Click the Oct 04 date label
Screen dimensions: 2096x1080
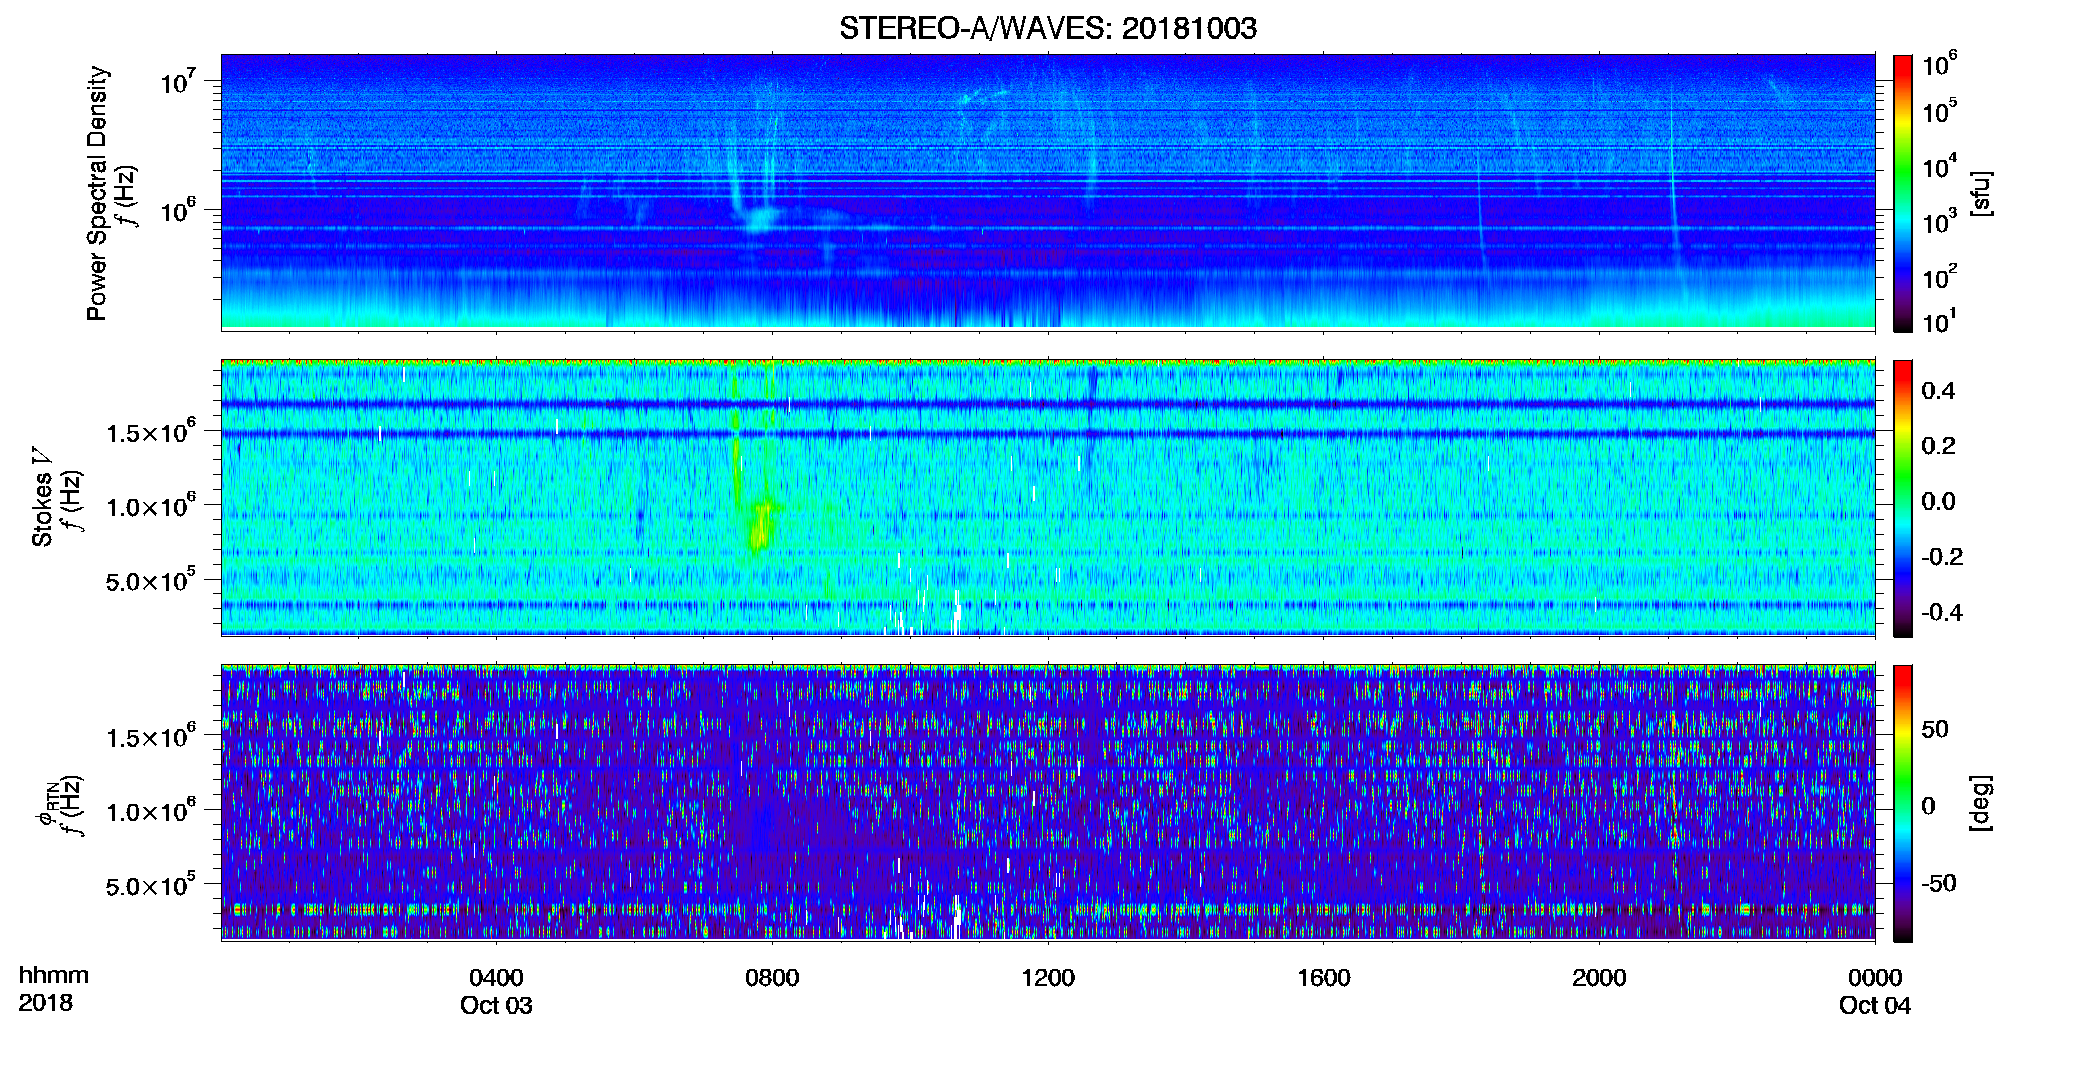(1875, 1006)
